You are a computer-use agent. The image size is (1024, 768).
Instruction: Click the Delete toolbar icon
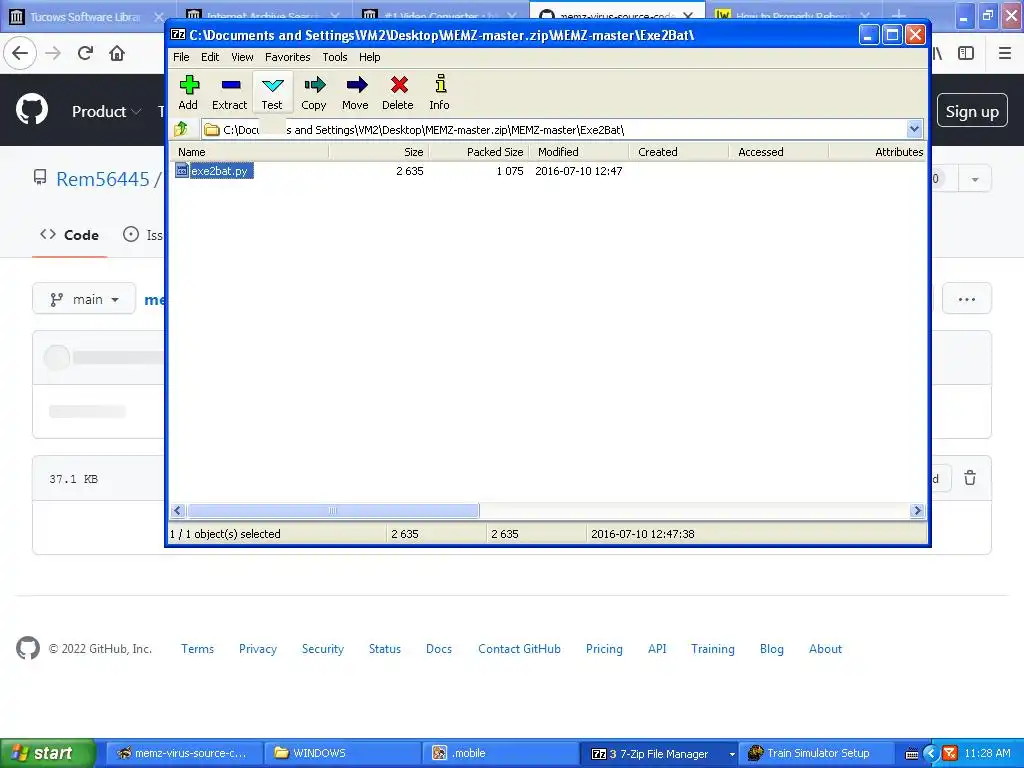click(x=398, y=92)
